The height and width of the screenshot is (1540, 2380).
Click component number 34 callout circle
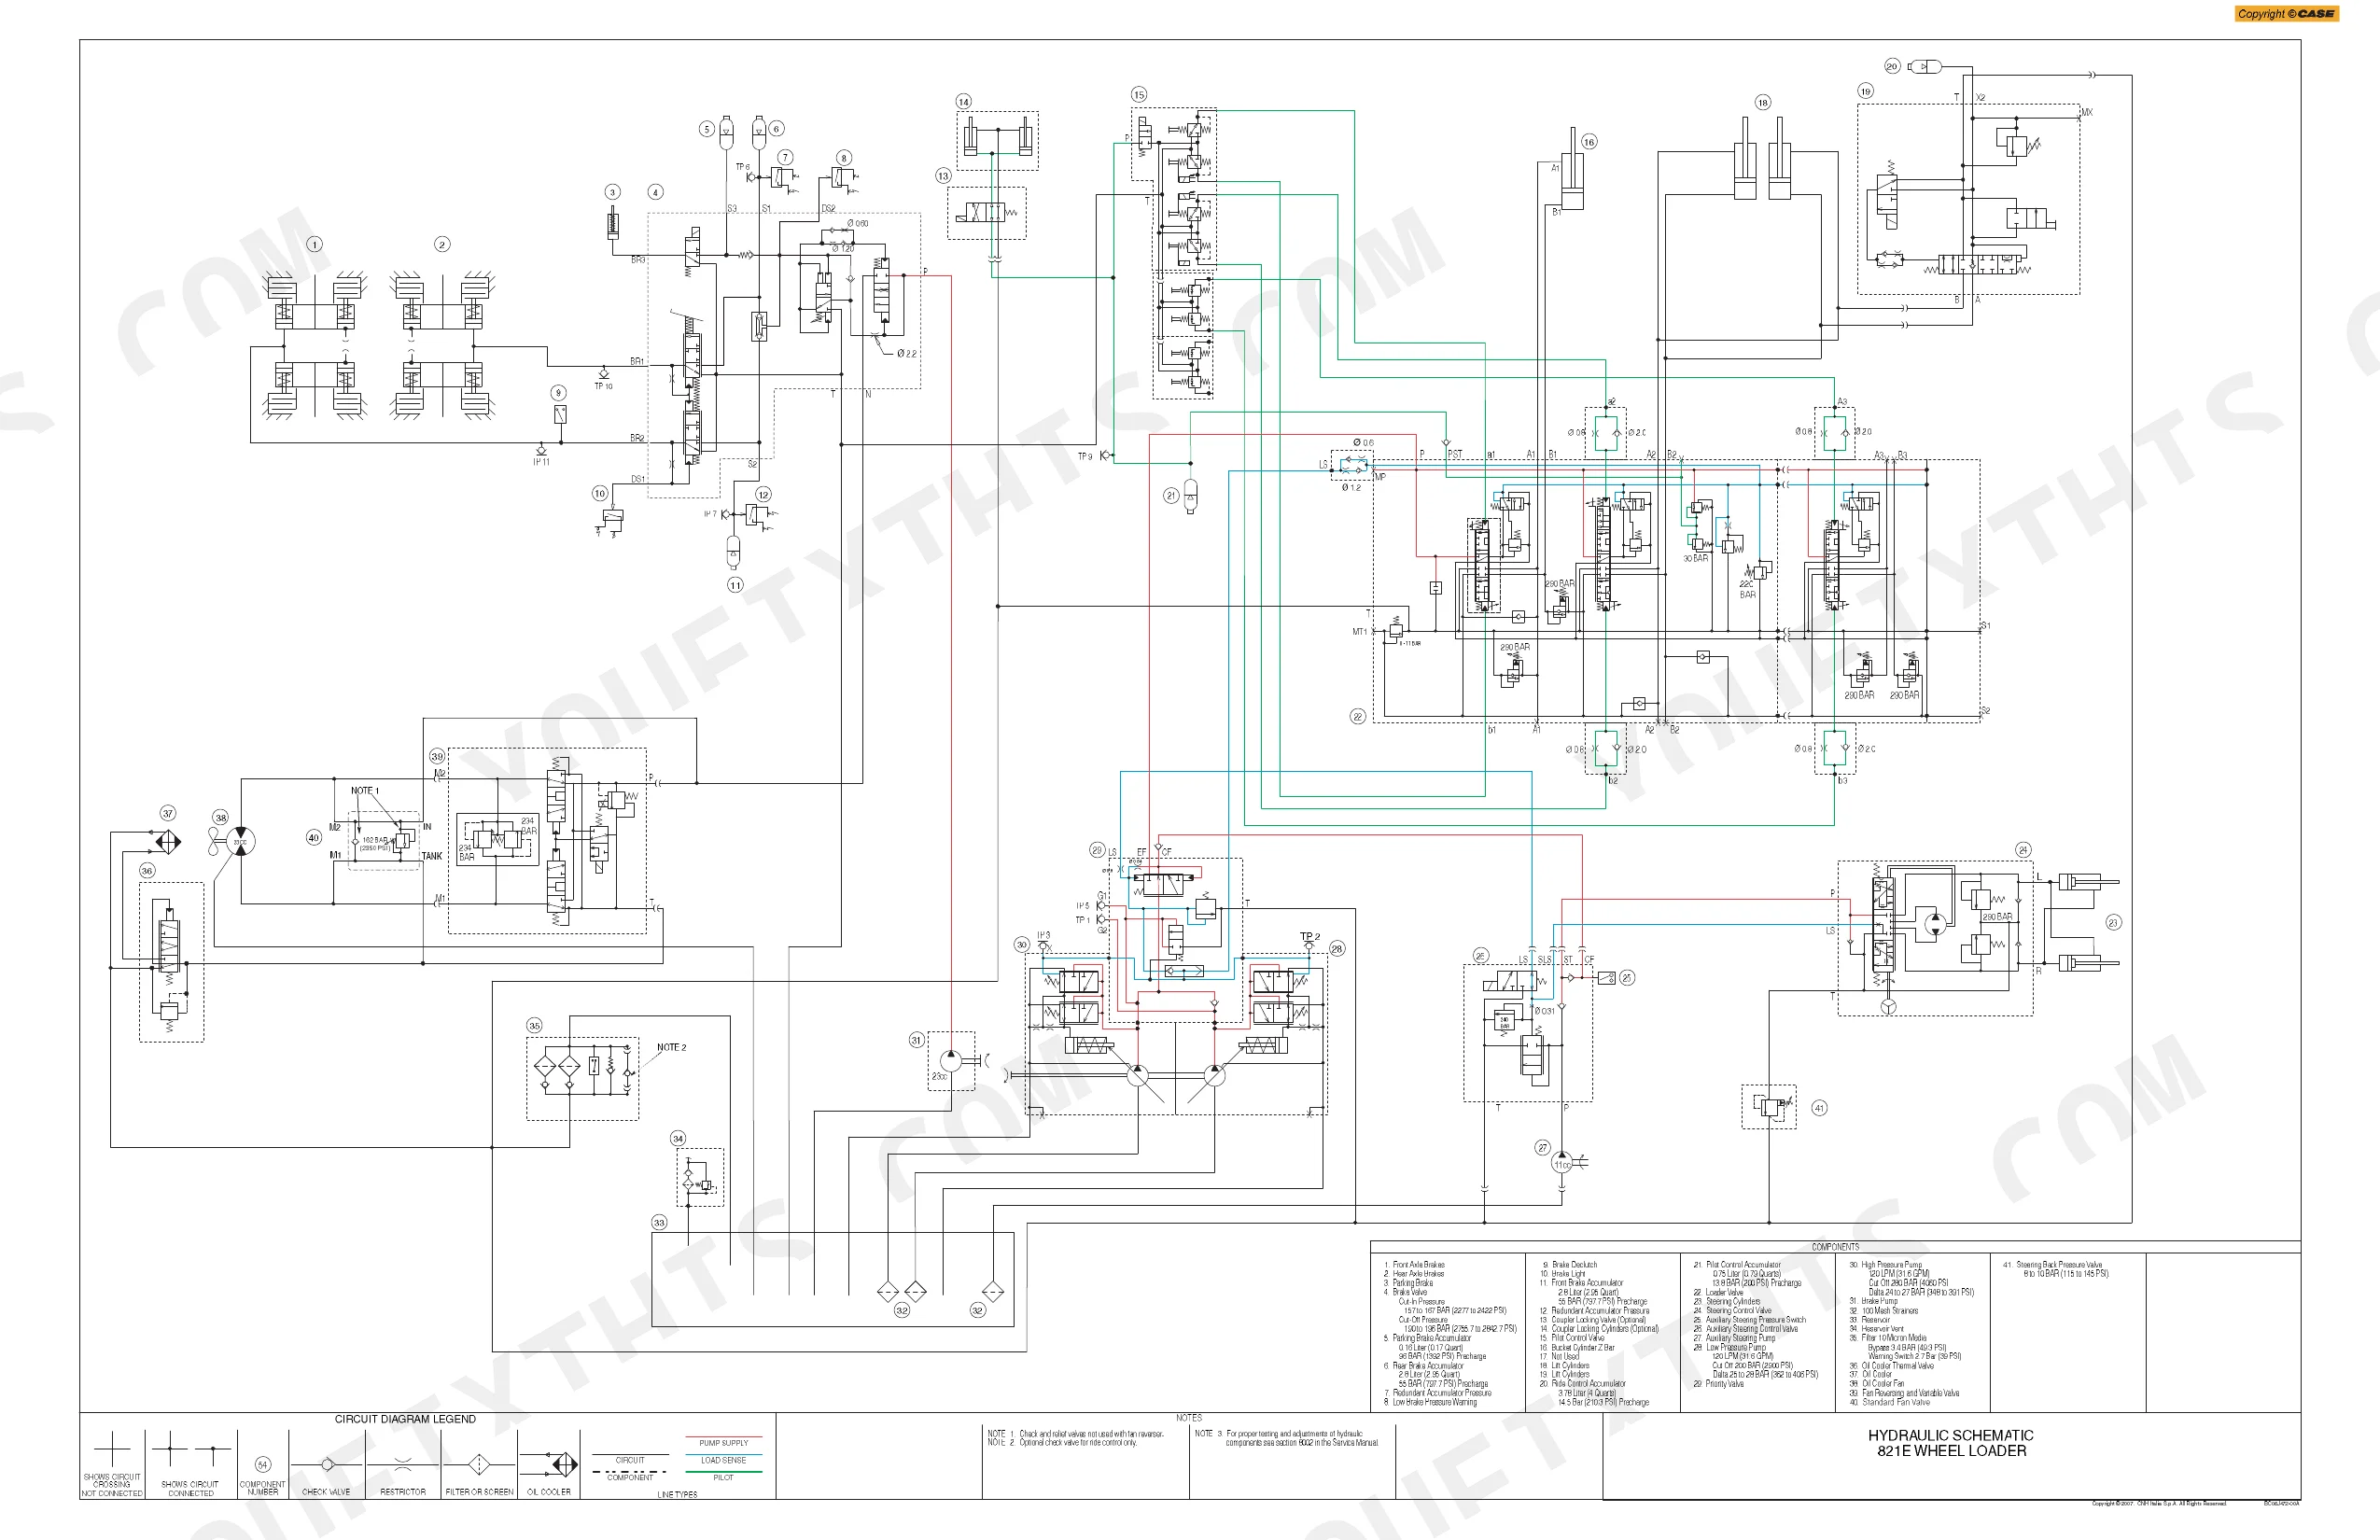pos(678,1138)
